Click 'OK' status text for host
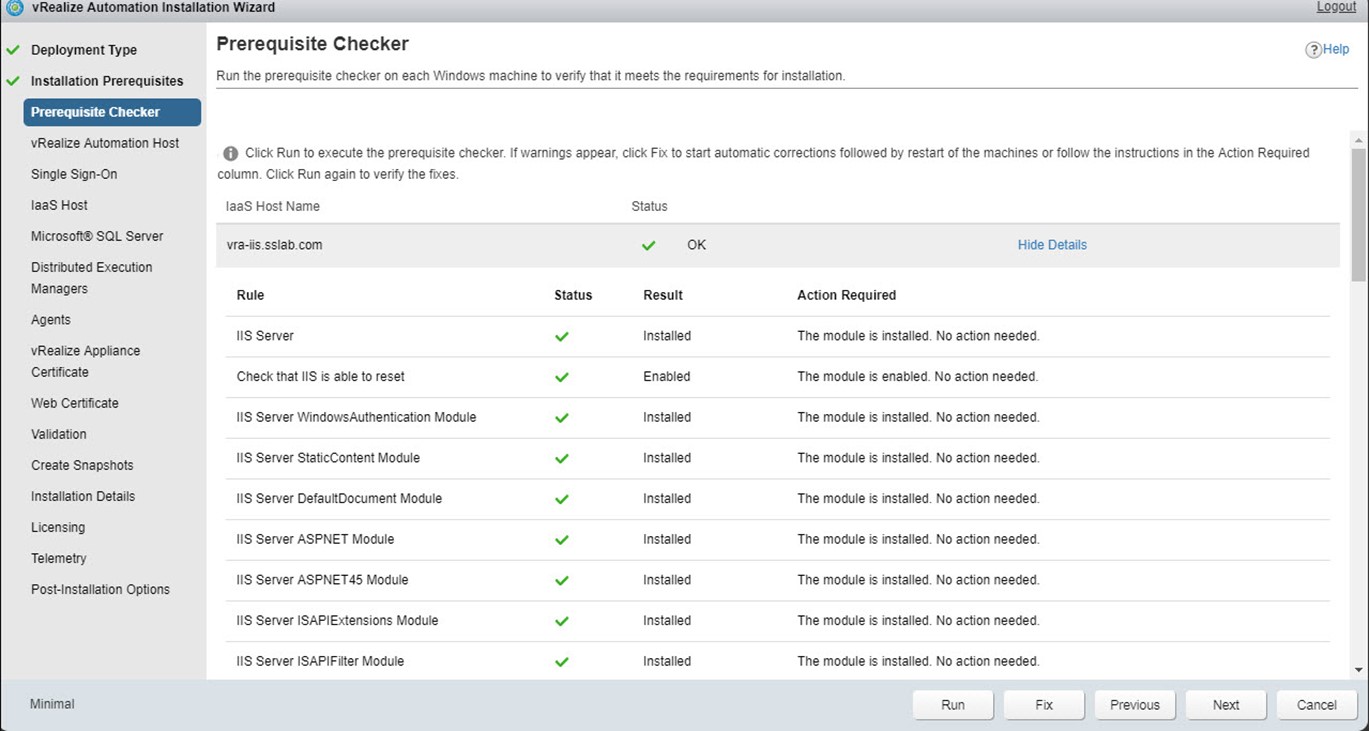This screenshot has width=1369, height=731. pos(696,245)
